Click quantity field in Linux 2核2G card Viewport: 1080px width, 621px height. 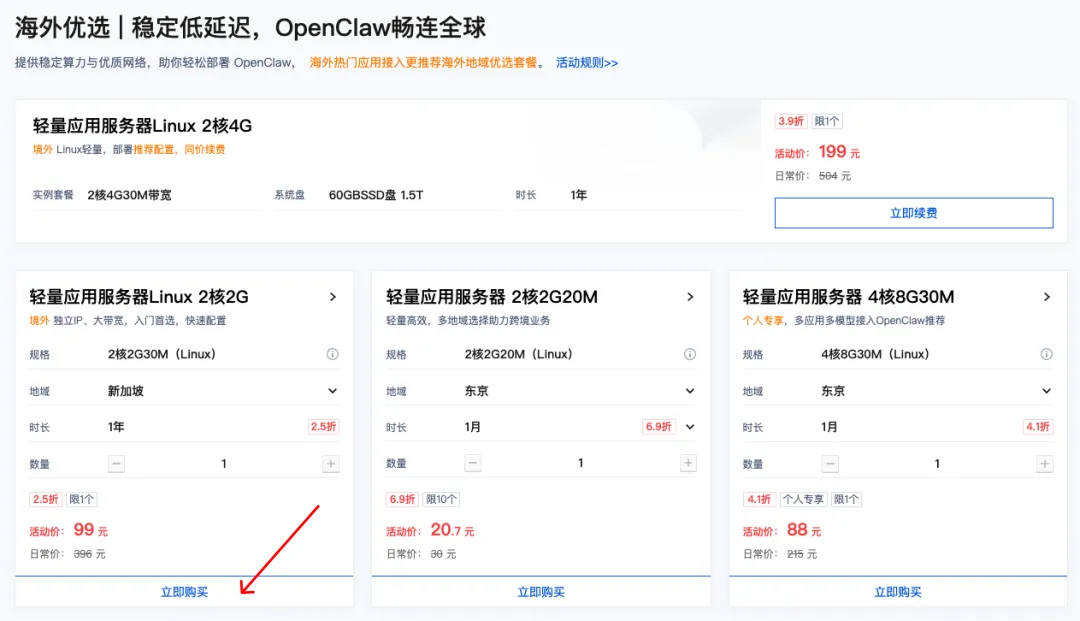223,463
